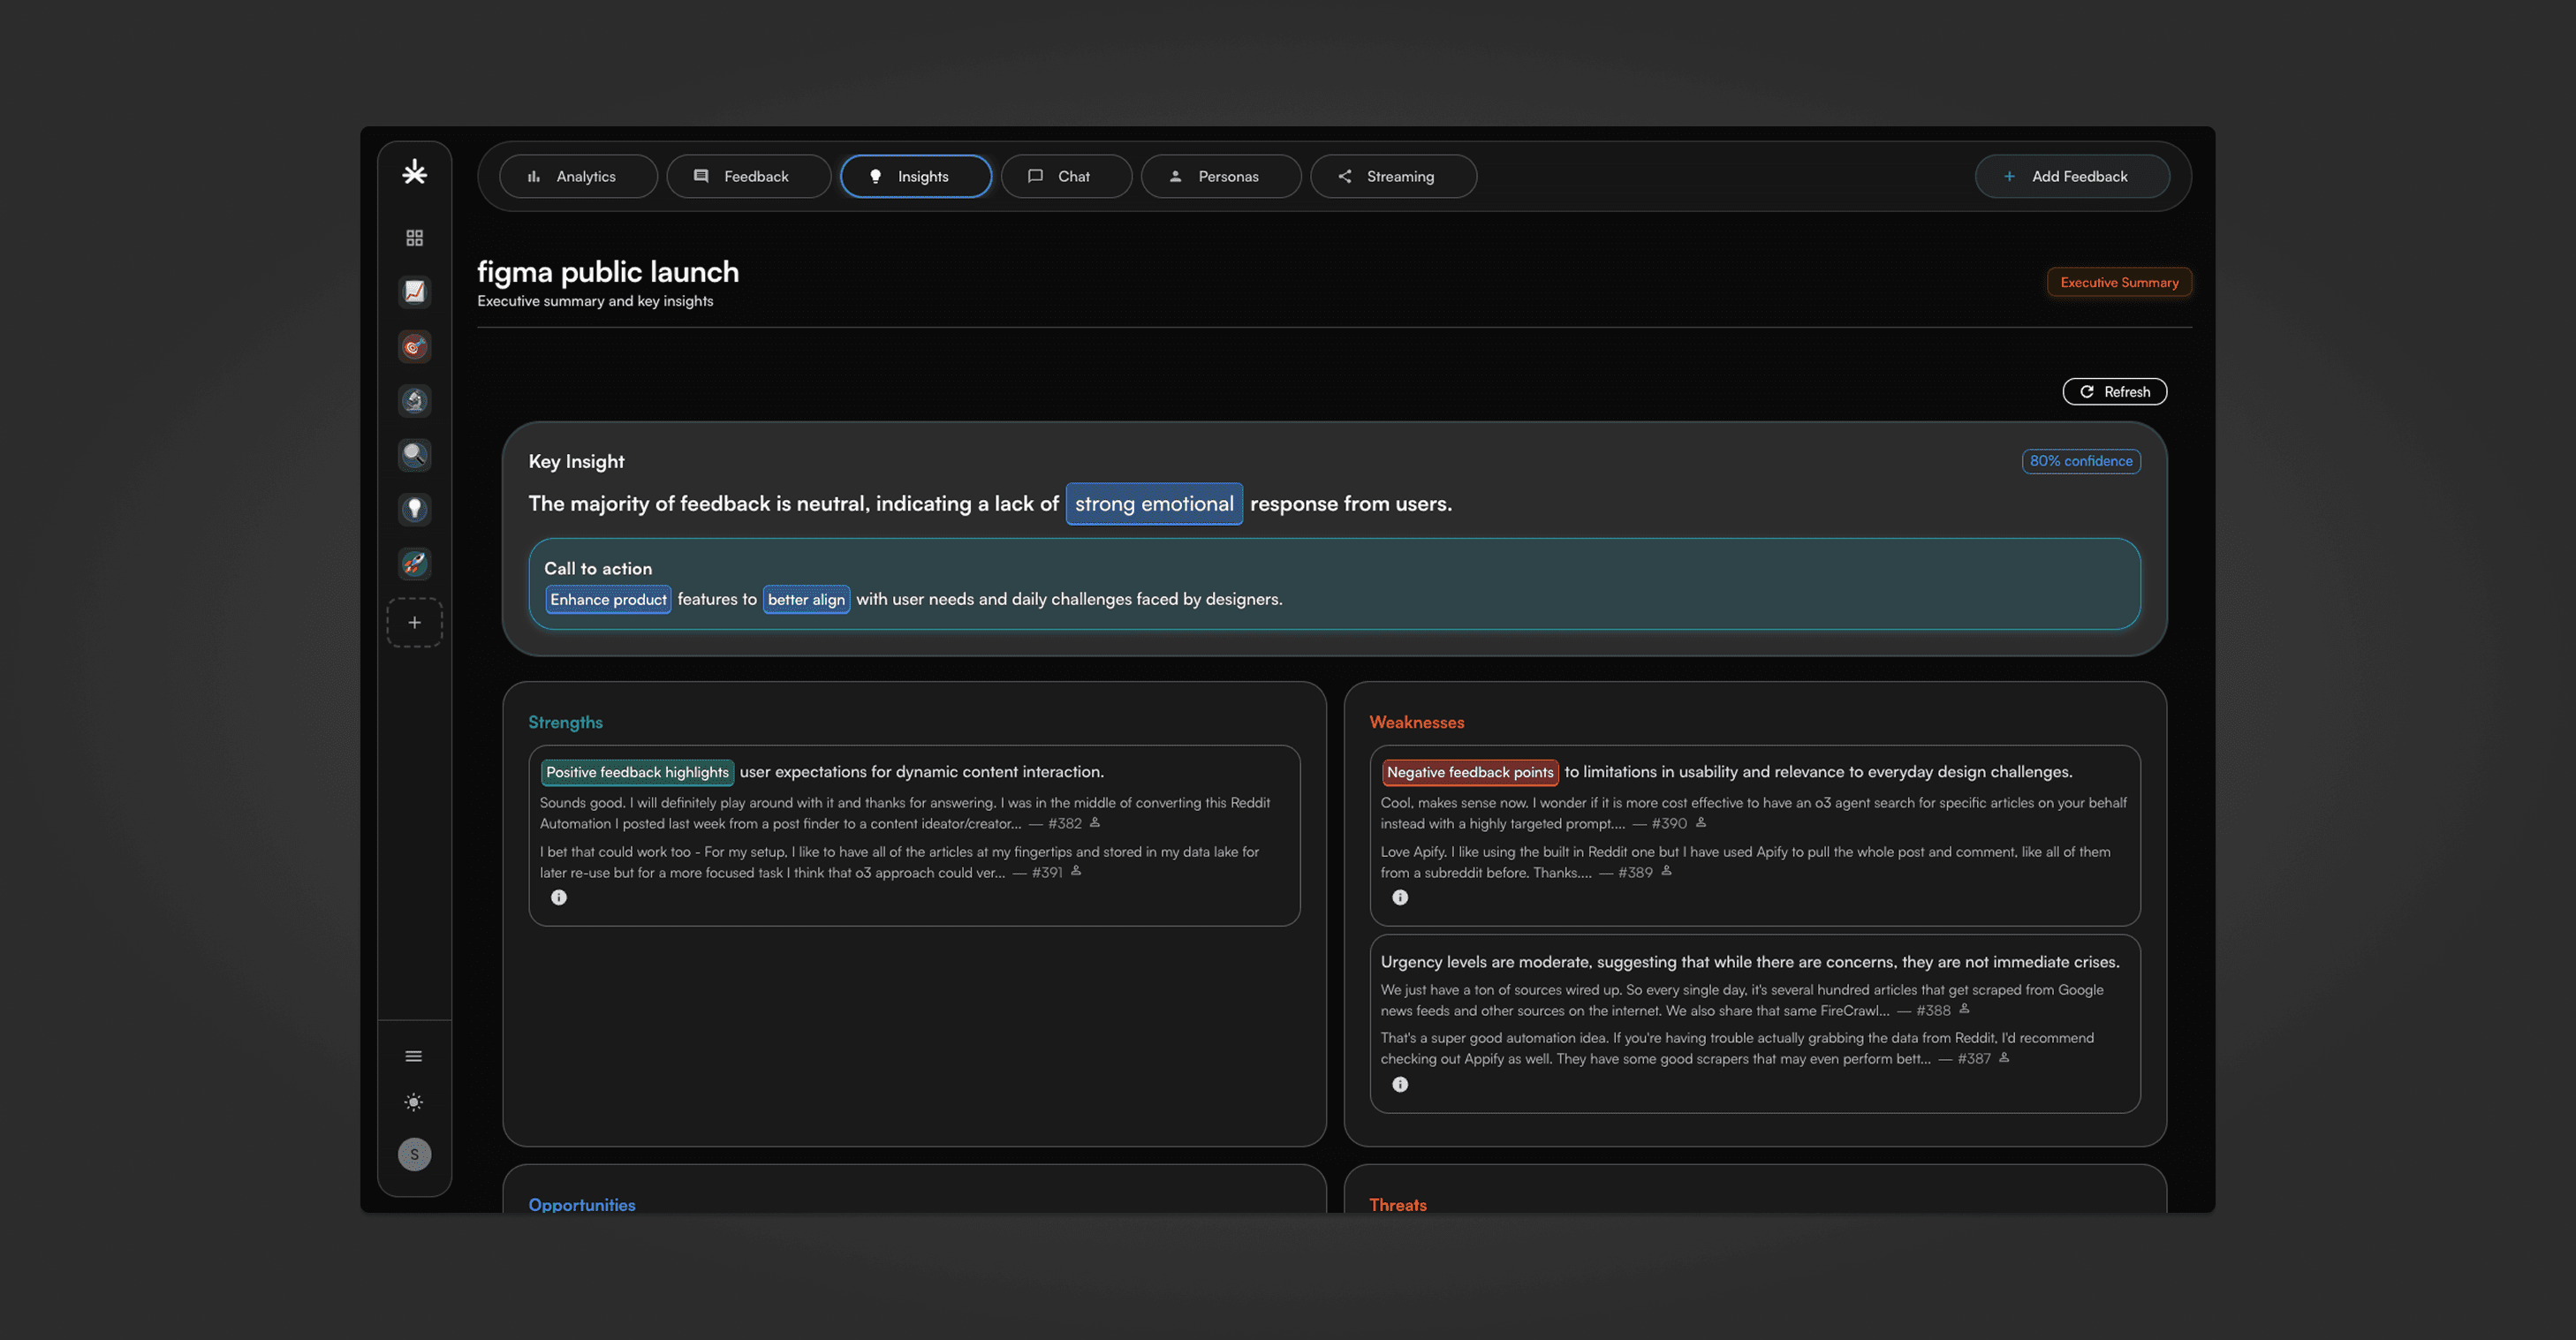Switch to the Personas tab
The height and width of the screenshot is (1340, 2576).
click(x=1220, y=176)
